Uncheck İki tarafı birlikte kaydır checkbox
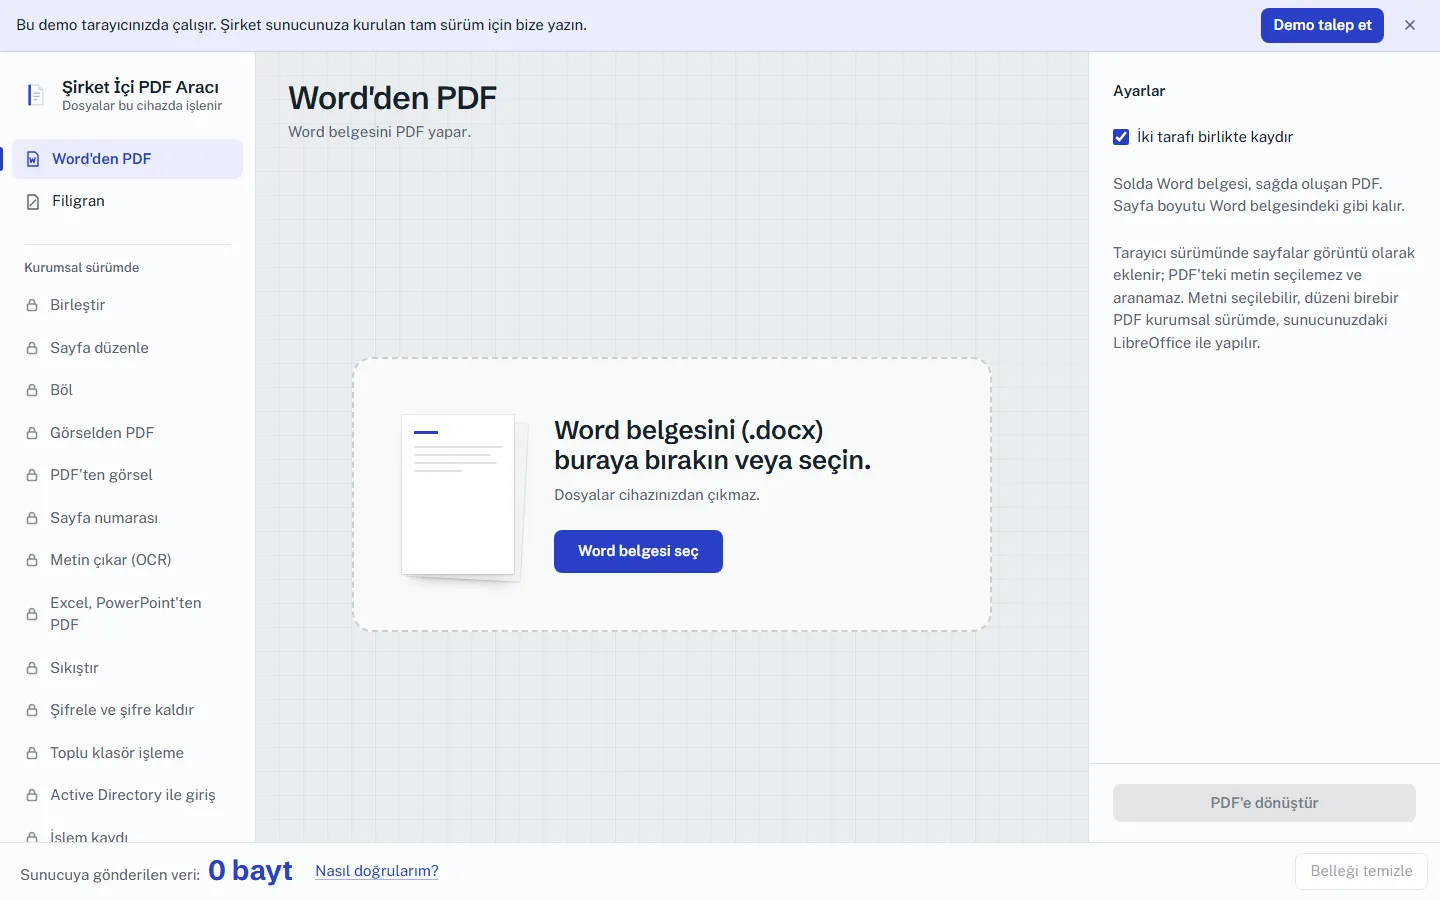Viewport: 1440px width, 900px height. coord(1121,137)
